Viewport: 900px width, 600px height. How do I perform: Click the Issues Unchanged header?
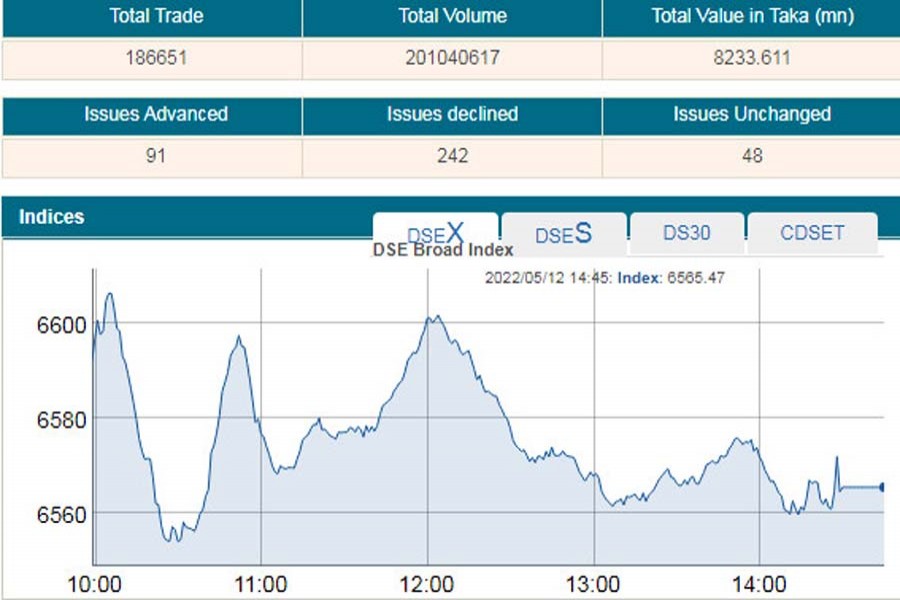click(751, 114)
